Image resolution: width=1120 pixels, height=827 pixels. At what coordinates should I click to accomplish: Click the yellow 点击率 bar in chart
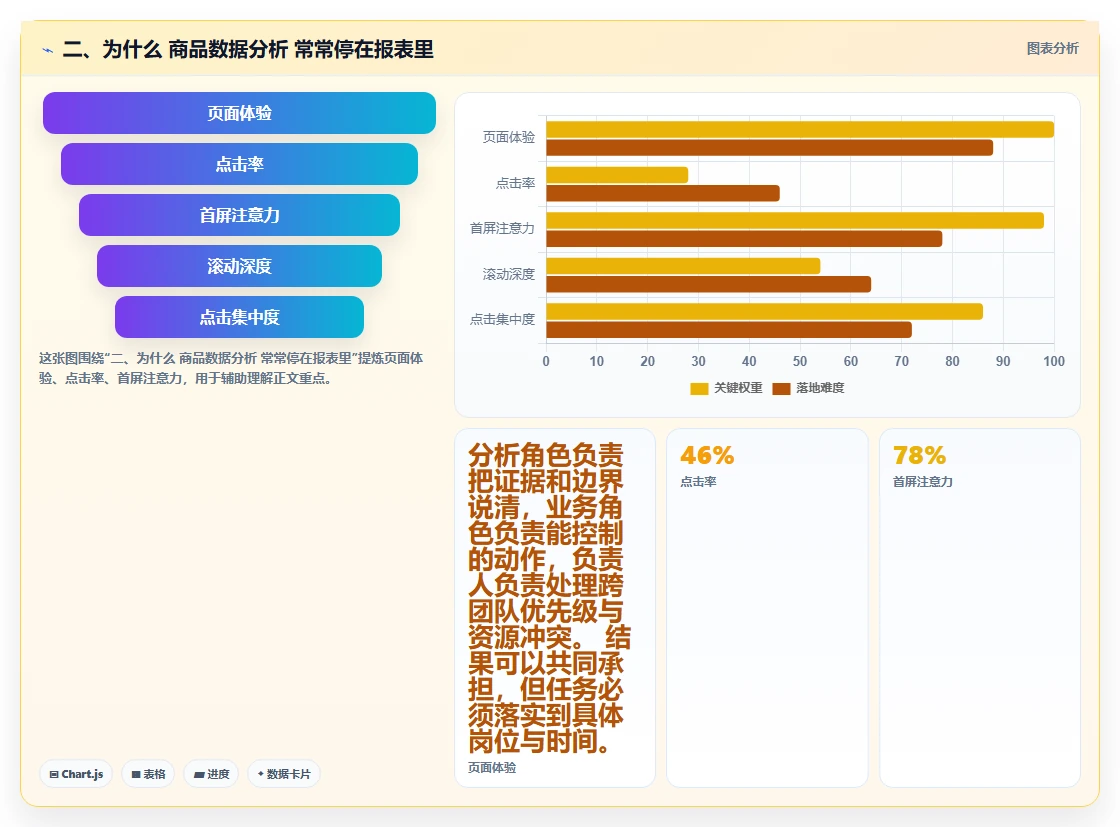[617, 175]
